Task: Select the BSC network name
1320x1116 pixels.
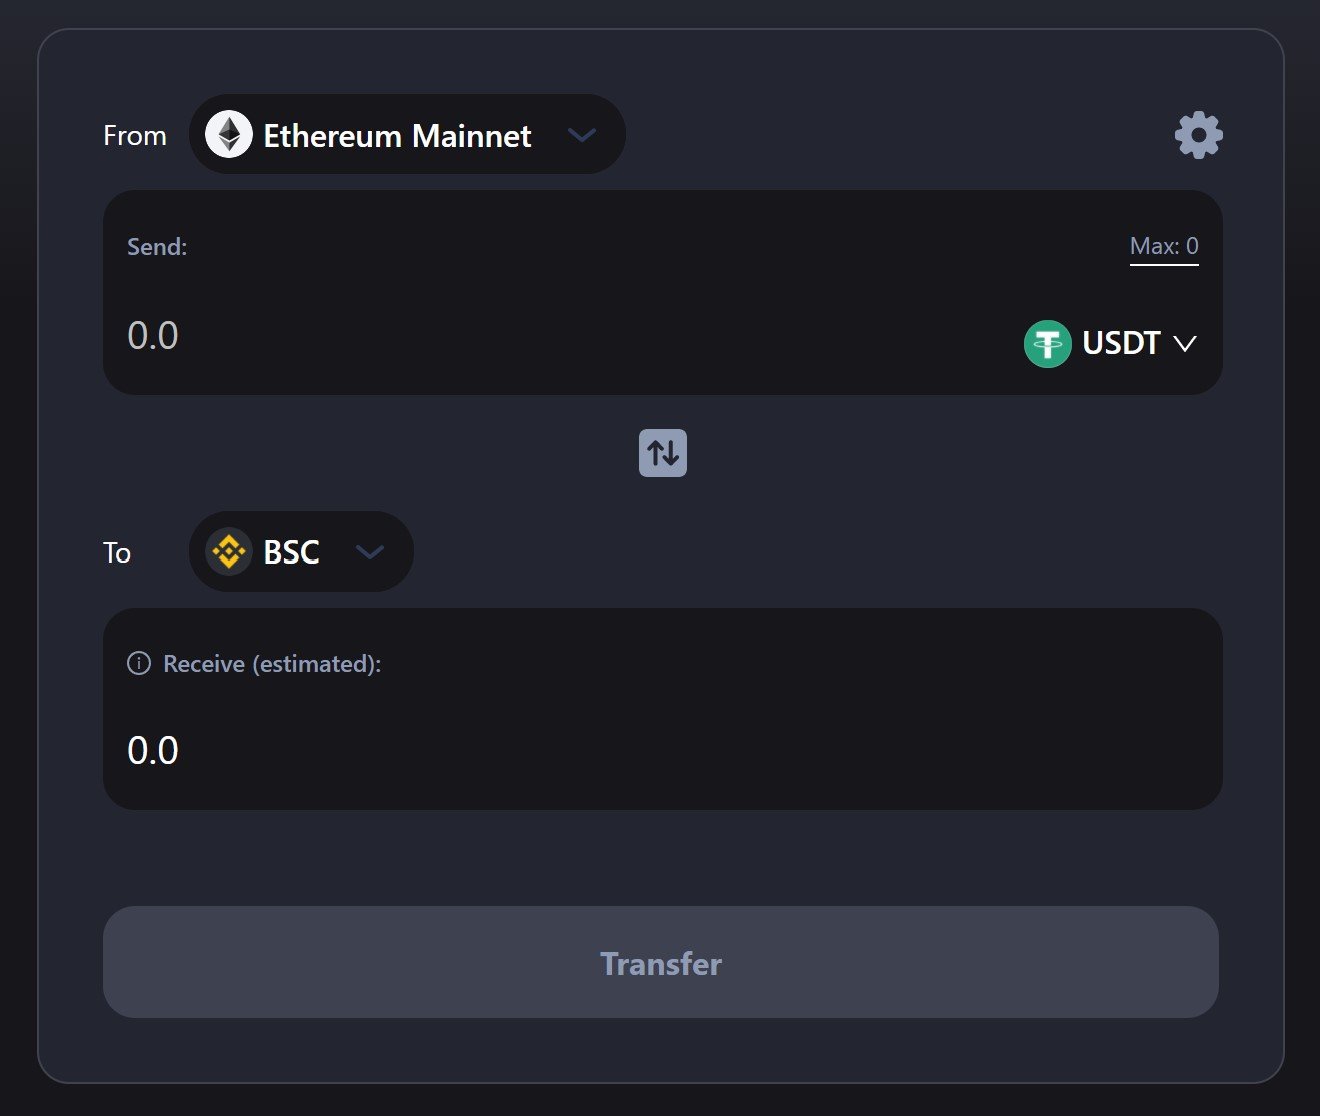Action: 291,552
